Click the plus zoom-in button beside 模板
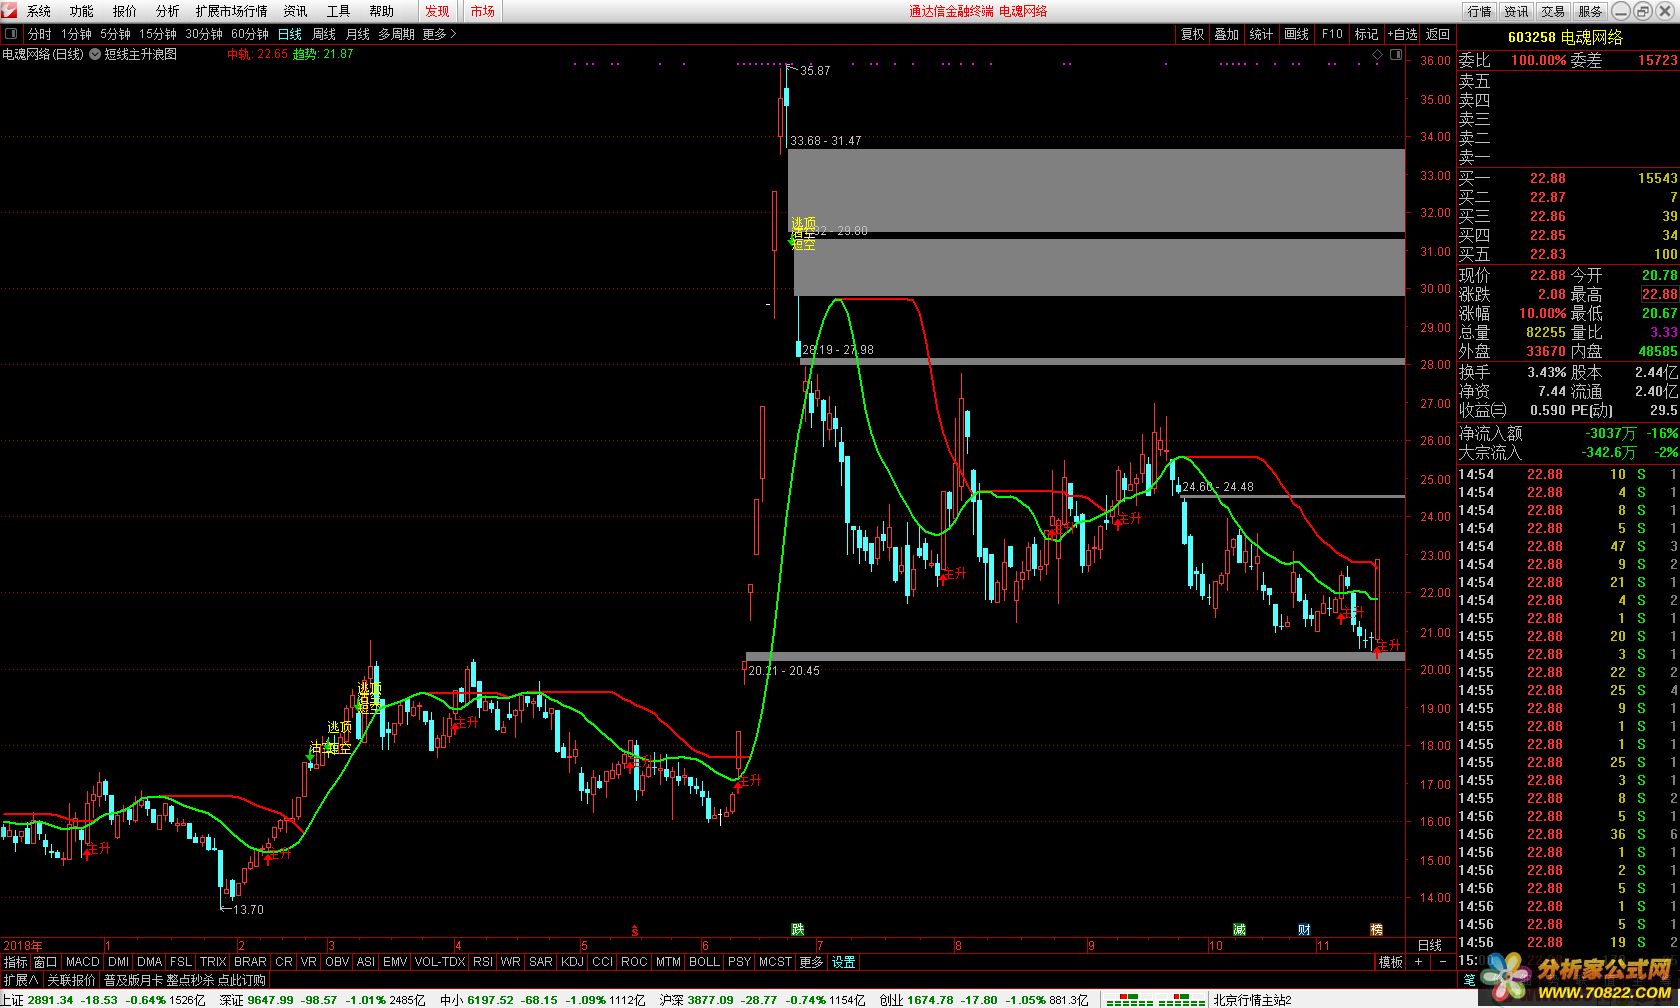Viewport: 1680px width, 1008px height. (1418, 962)
